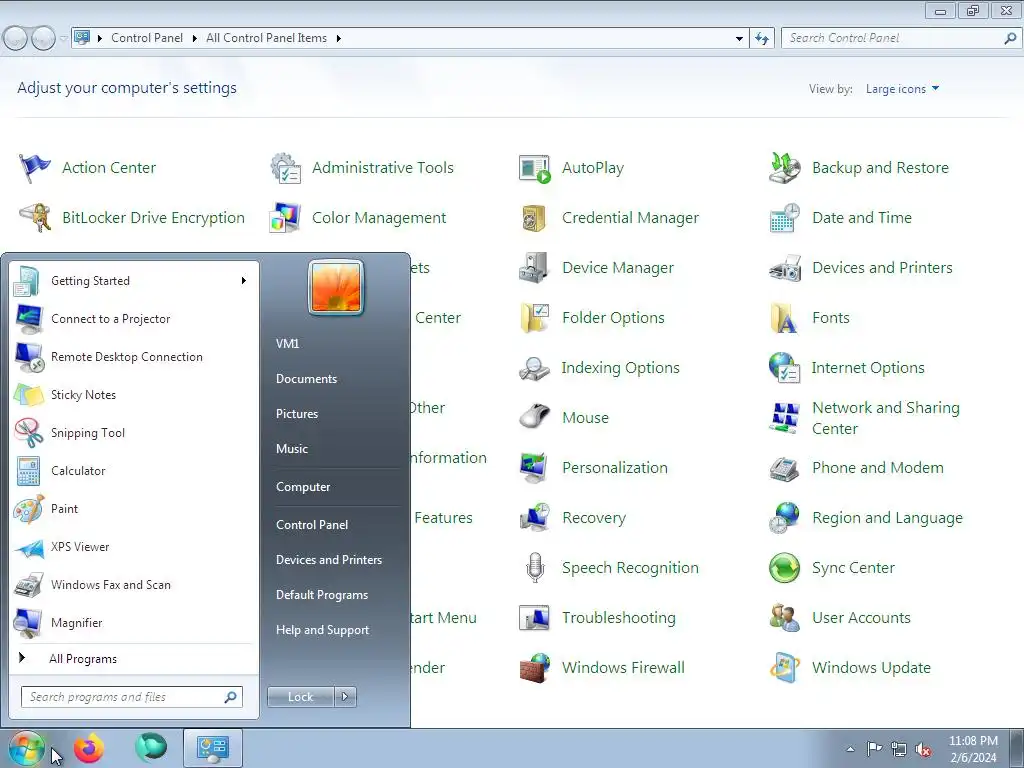Open Administrative Tools gear icon
The width and height of the screenshot is (1024, 768).
click(x=285, y=168)
